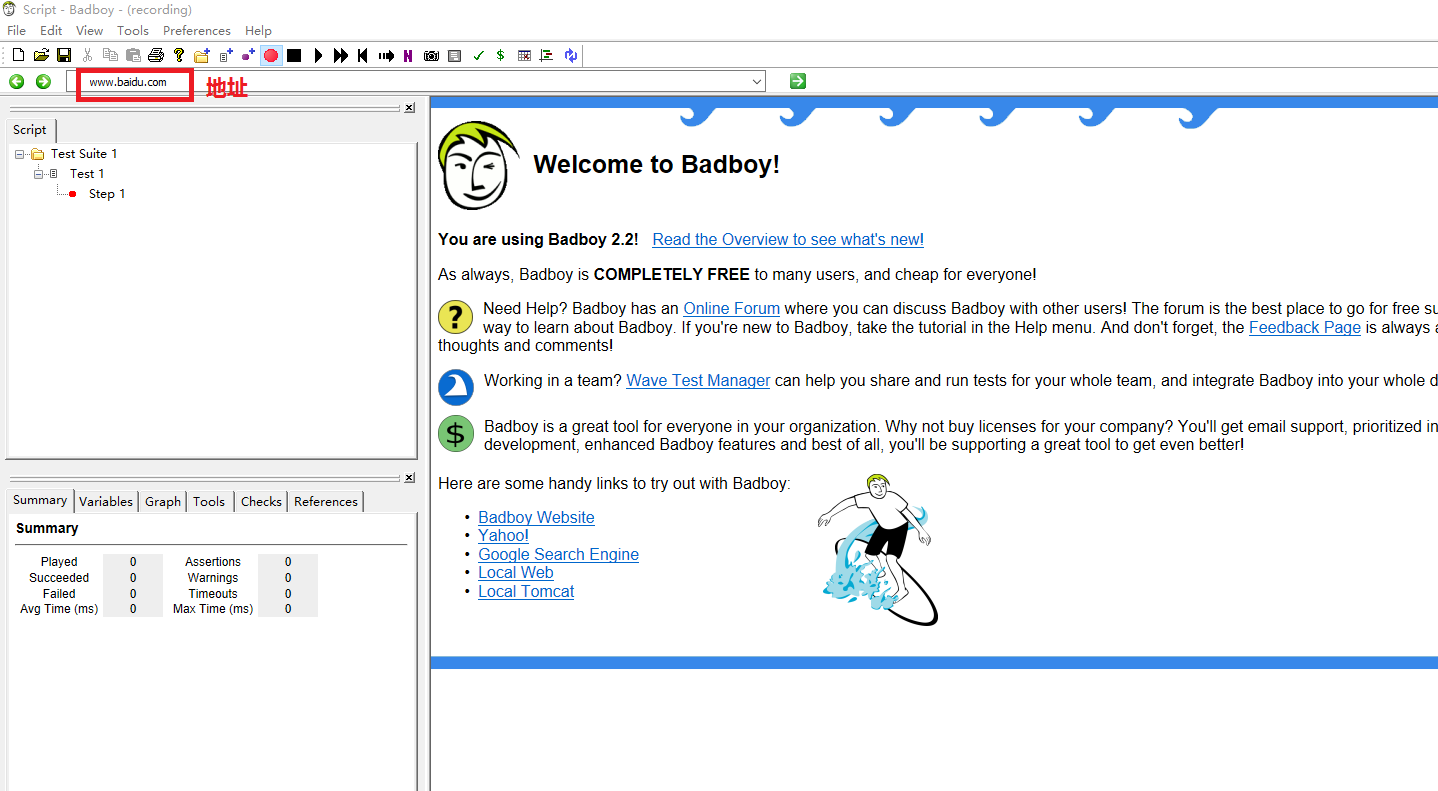The image size is (1438, 791).
Task: Click the table grid icon in the toolbar
Action: (524, 55)
